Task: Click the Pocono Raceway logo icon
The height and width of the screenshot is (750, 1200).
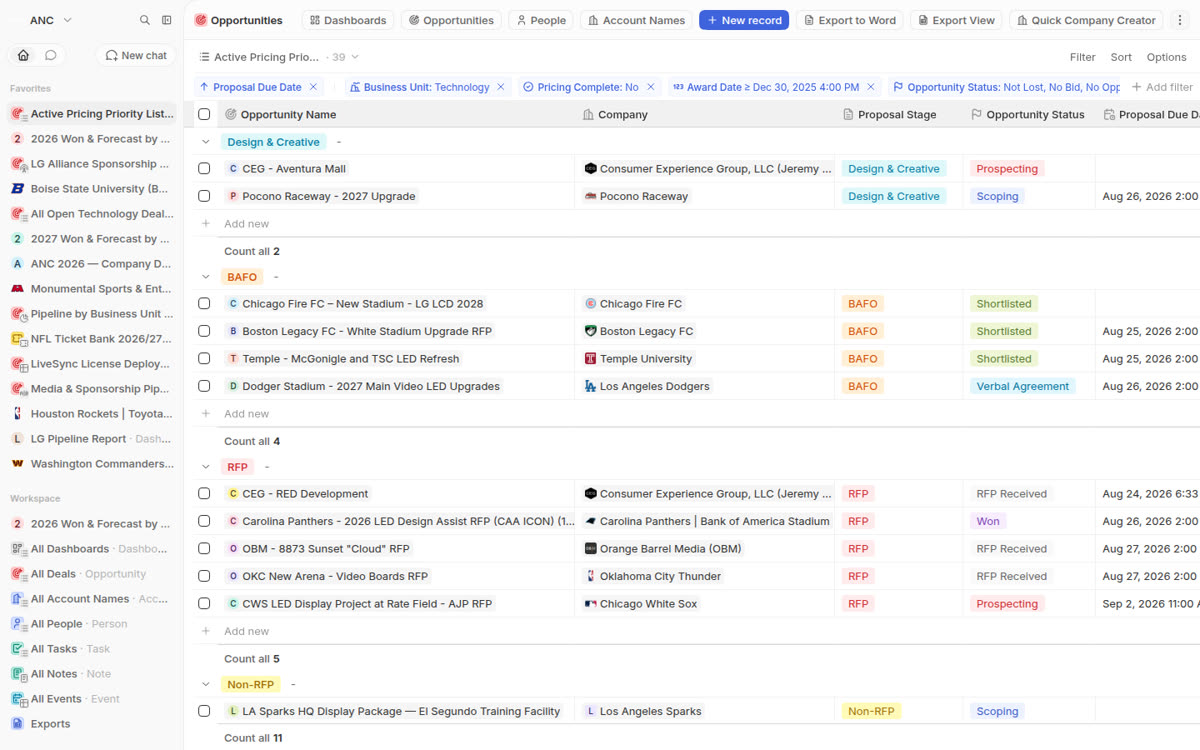Action: [590, 196]
